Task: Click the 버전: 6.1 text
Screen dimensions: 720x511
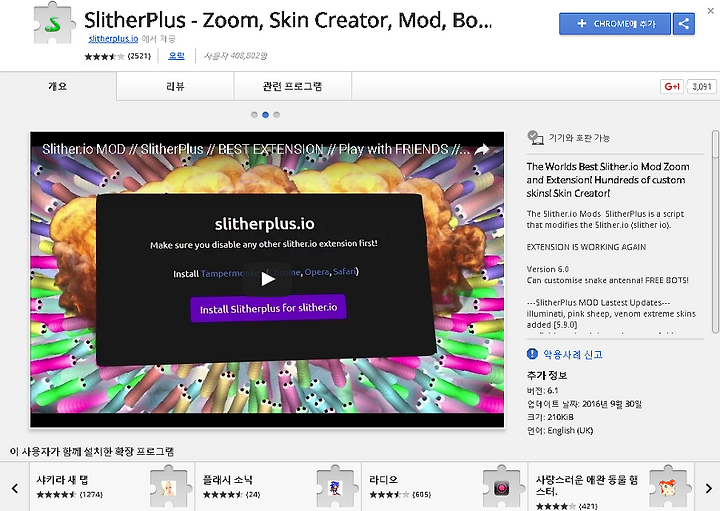Action: (542, 391)
